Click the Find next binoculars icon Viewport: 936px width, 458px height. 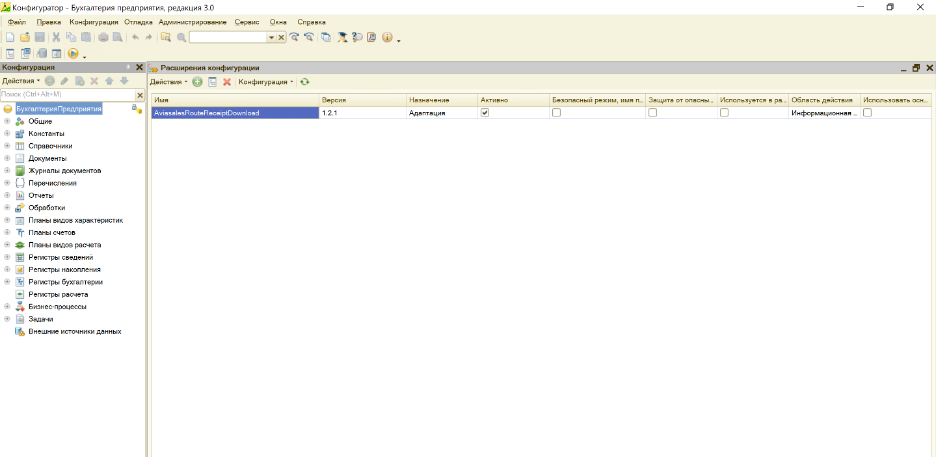294,37
